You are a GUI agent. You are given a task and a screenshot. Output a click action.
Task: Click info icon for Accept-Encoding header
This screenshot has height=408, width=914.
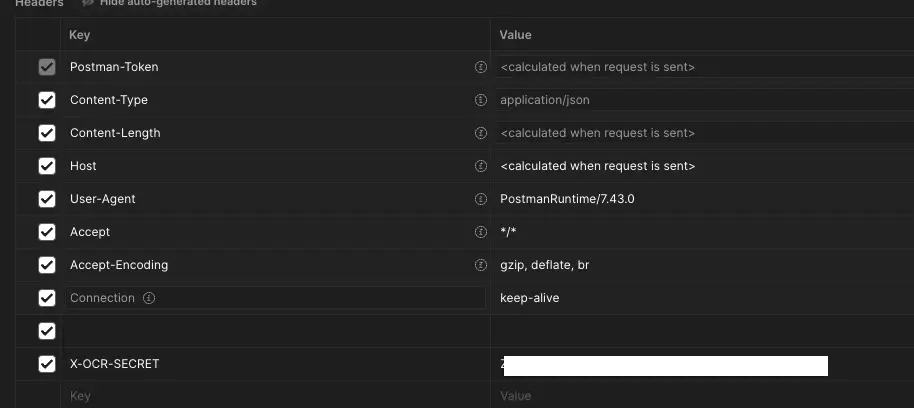[x=480, y=265]
